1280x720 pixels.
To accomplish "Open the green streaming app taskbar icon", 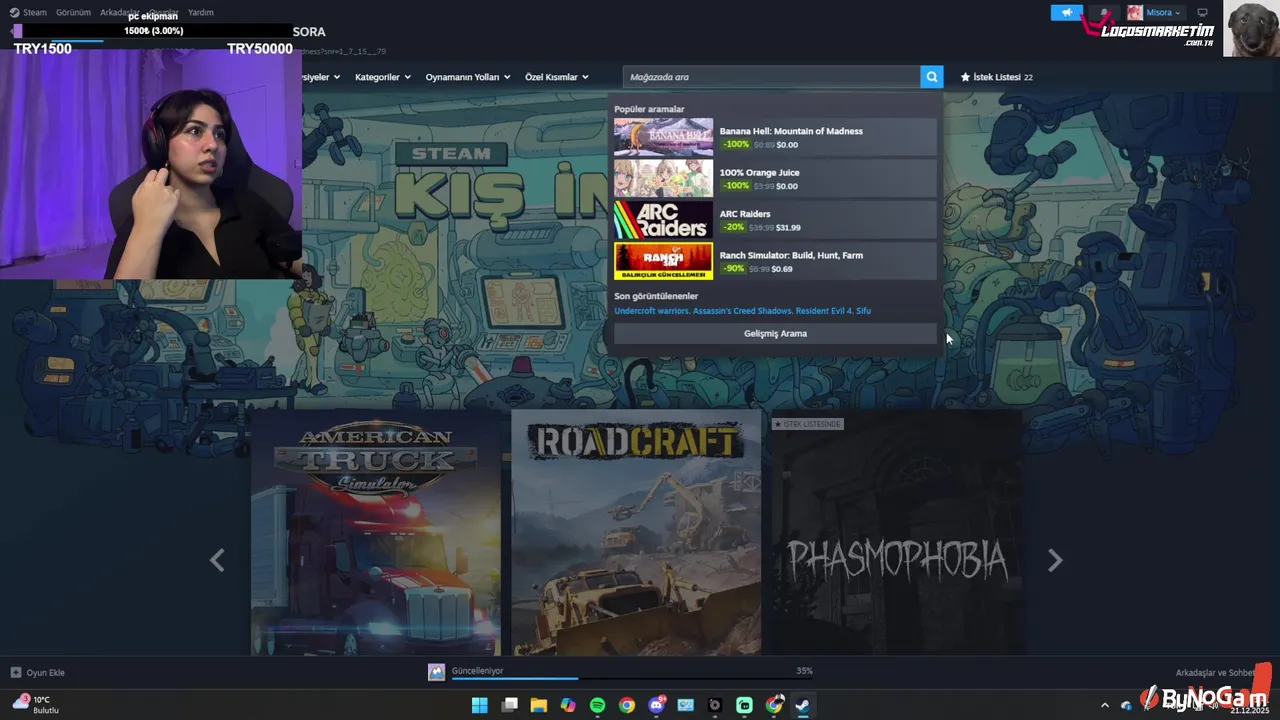I will 744,705.
